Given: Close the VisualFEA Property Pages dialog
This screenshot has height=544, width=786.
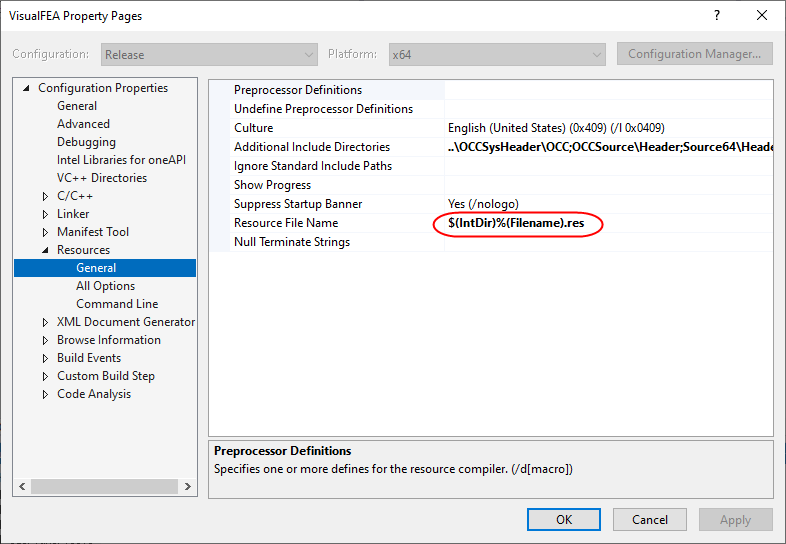Looking at the screenshot, I should tap(762, 16).
